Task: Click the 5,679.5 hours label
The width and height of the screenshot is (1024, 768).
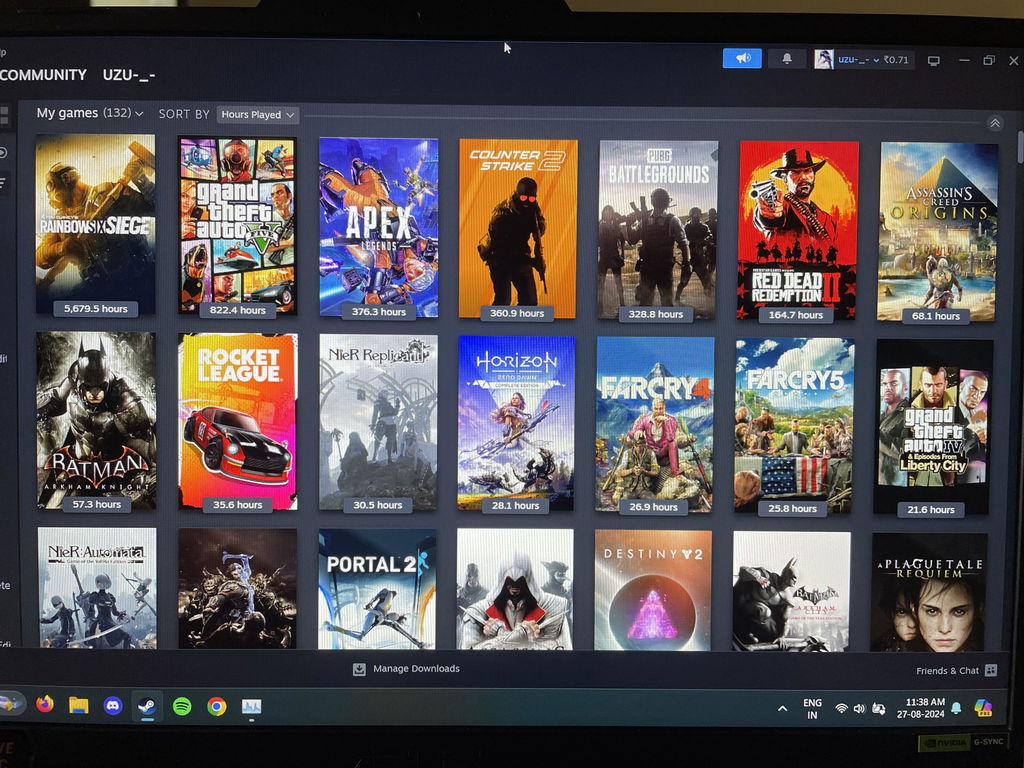Action: tap(95, 308)
